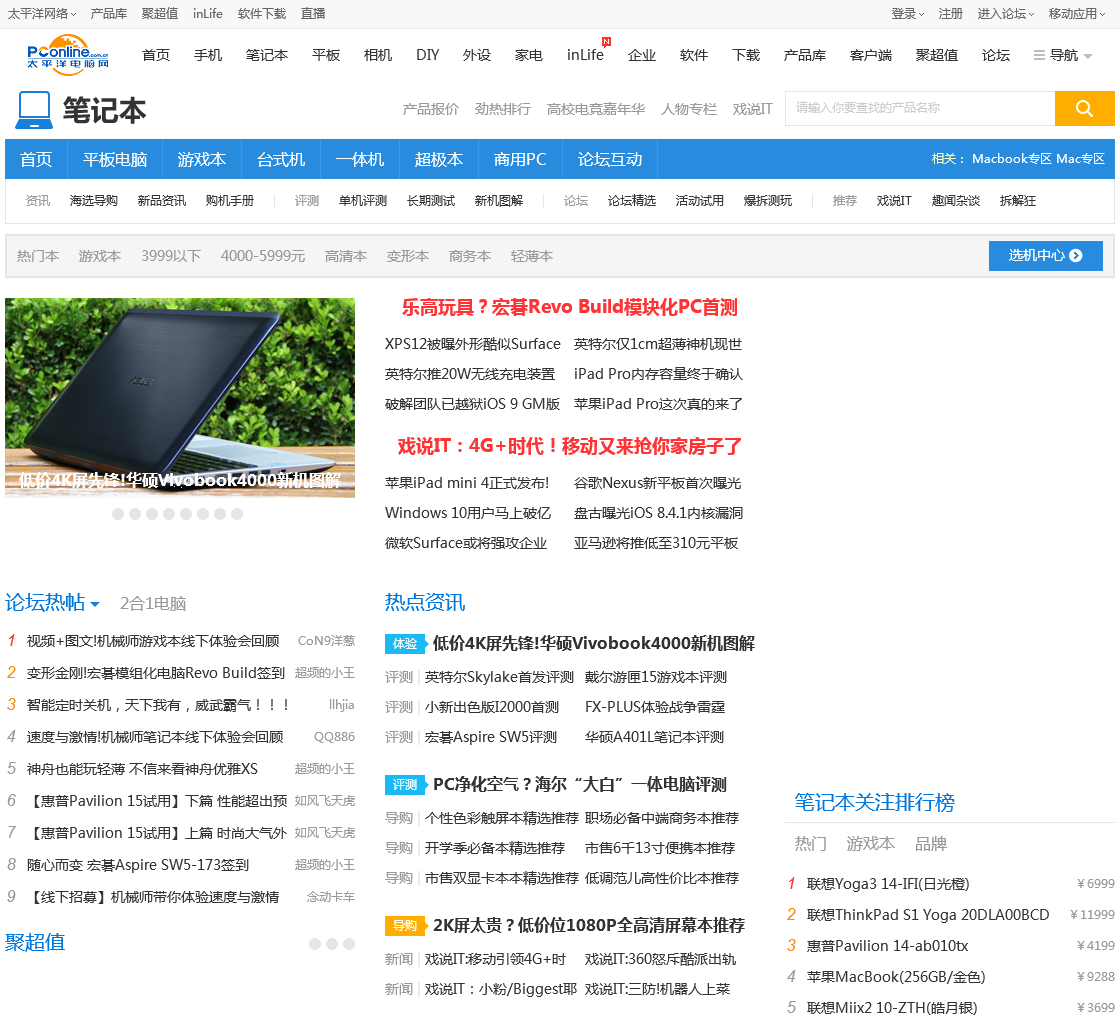This screenshot has width=1120, height=1018.
Task: Click DIY in main navigation
Action: (427, 55)
